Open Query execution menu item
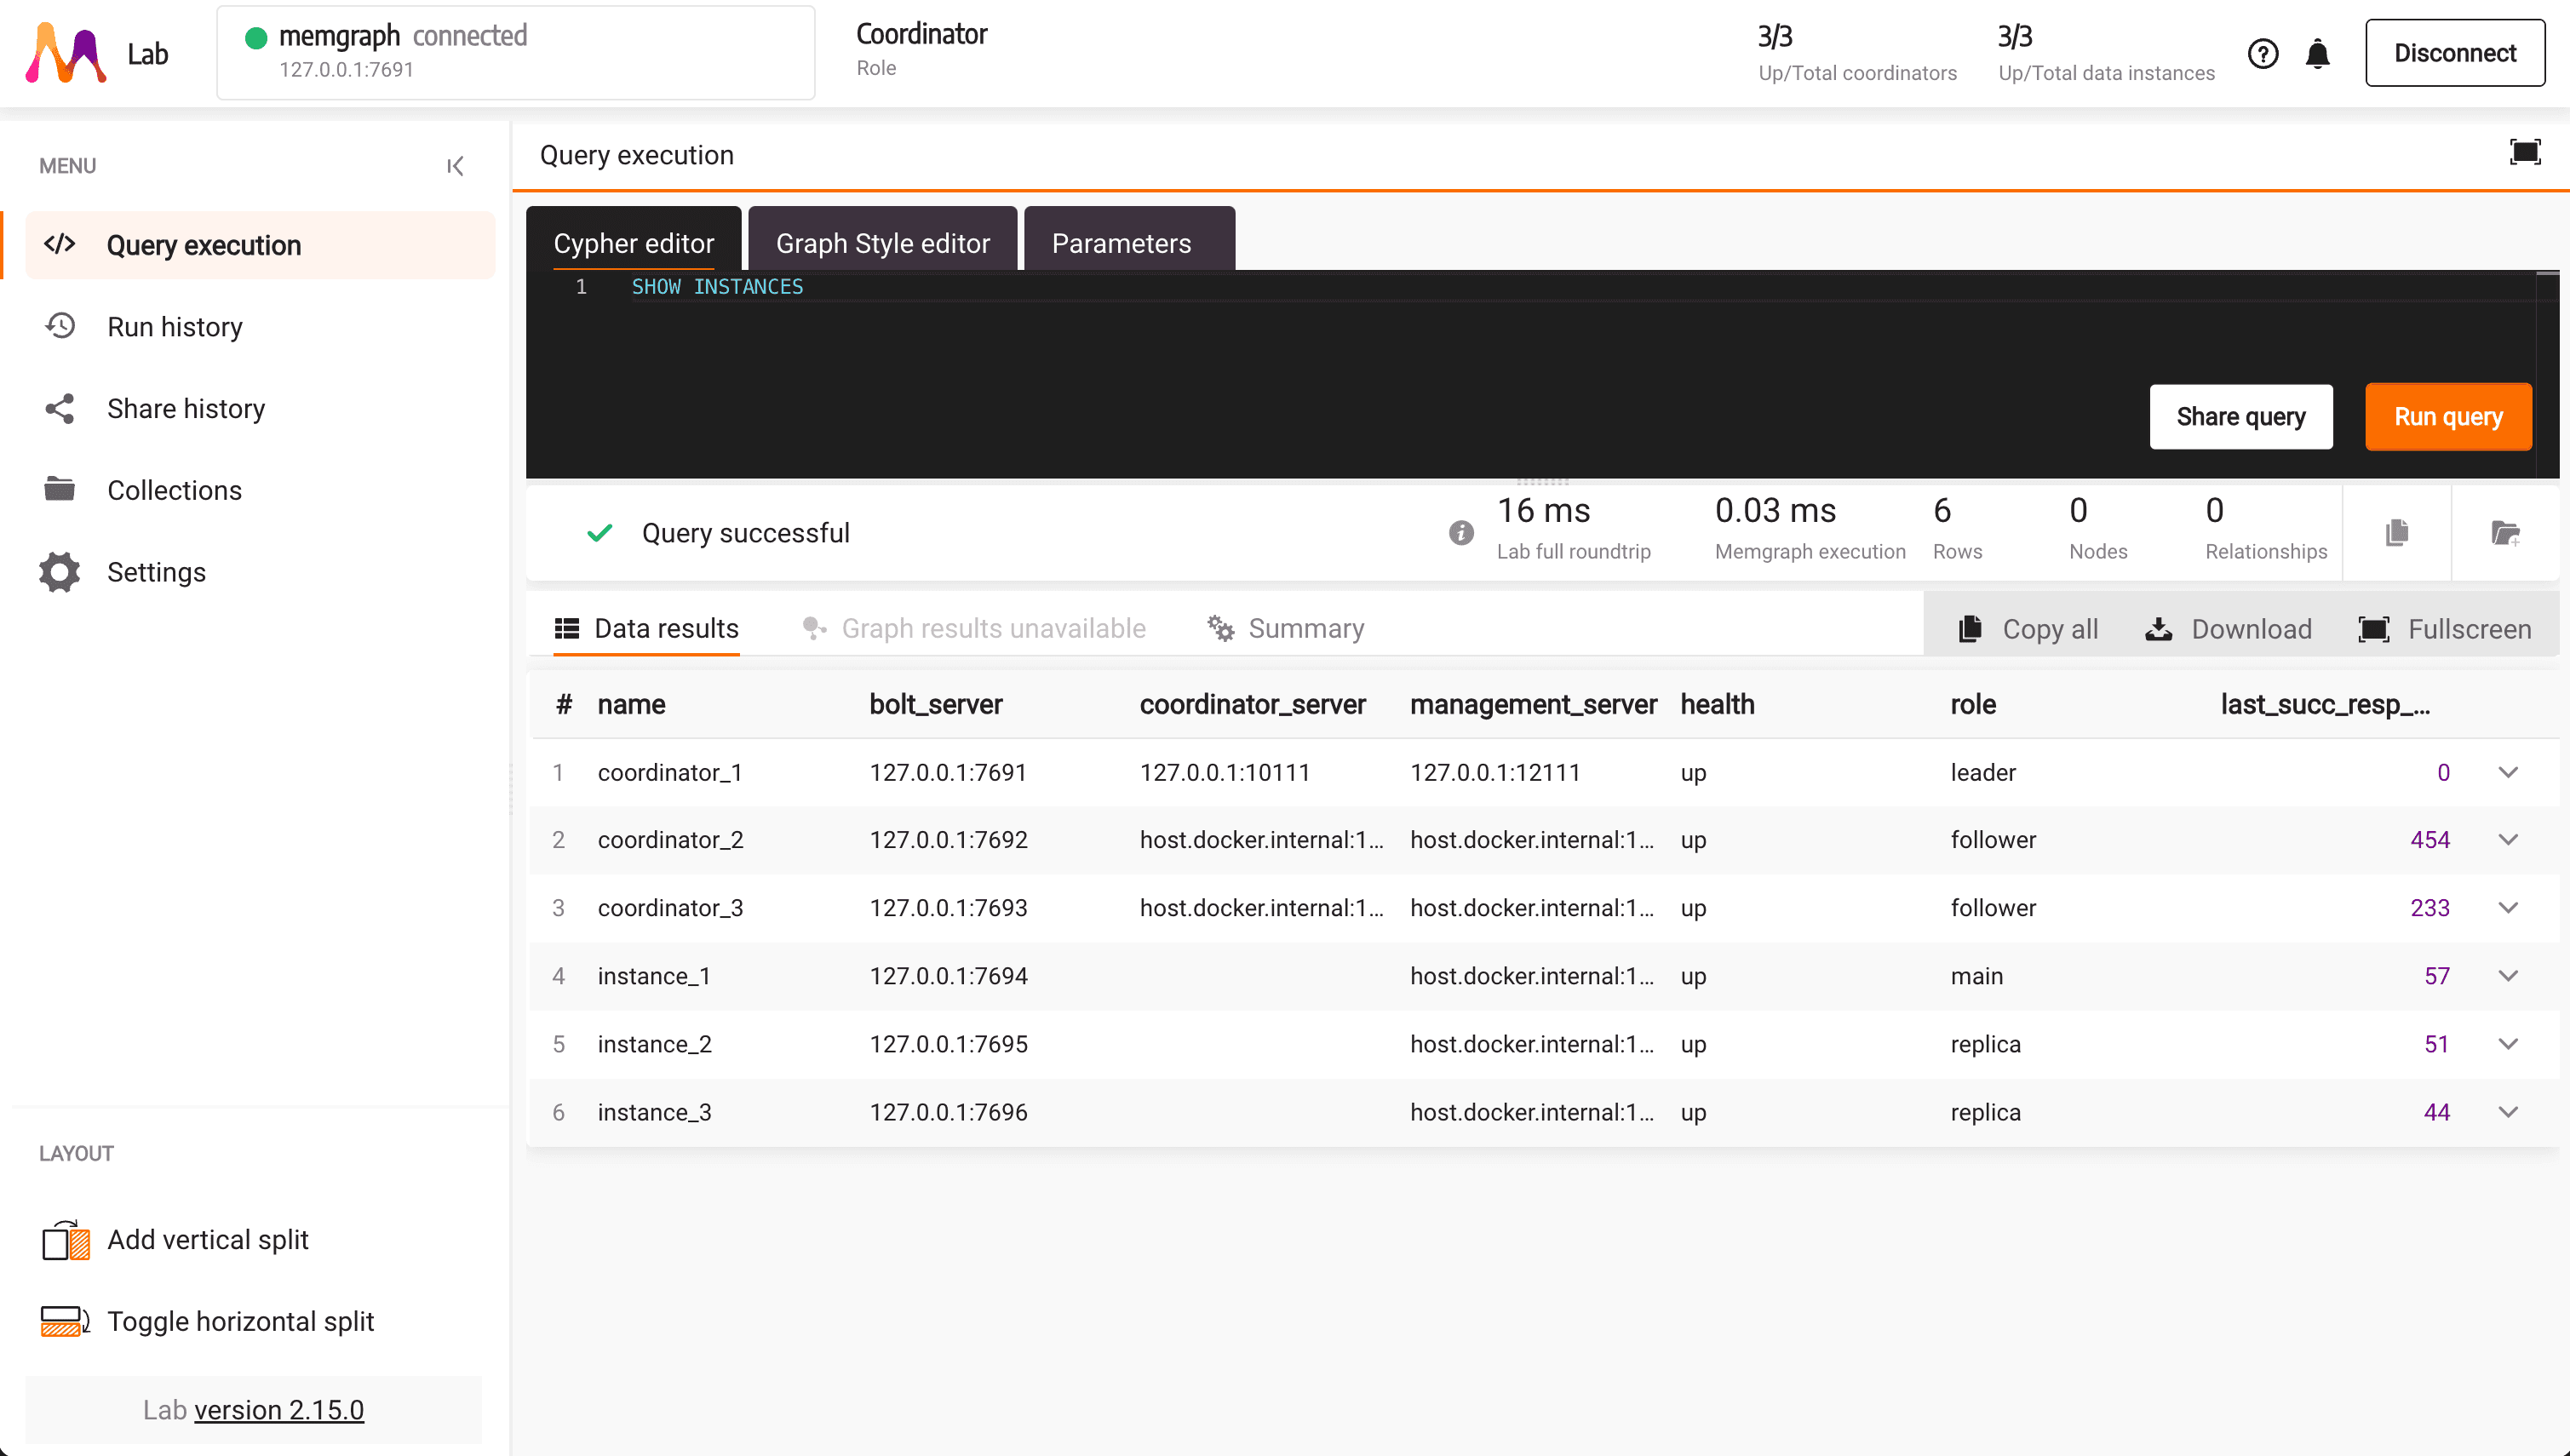 (260, 245)
